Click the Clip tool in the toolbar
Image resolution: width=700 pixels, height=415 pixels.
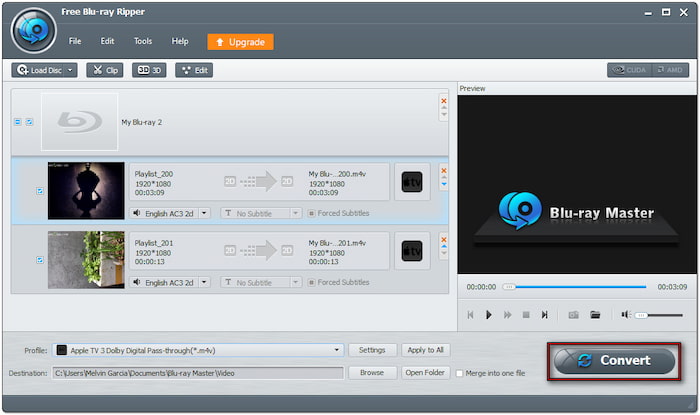tap(106, 70)
